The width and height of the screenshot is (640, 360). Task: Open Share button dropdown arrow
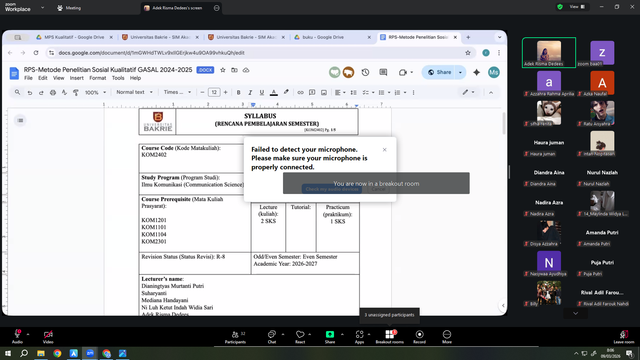pos(460,72)
